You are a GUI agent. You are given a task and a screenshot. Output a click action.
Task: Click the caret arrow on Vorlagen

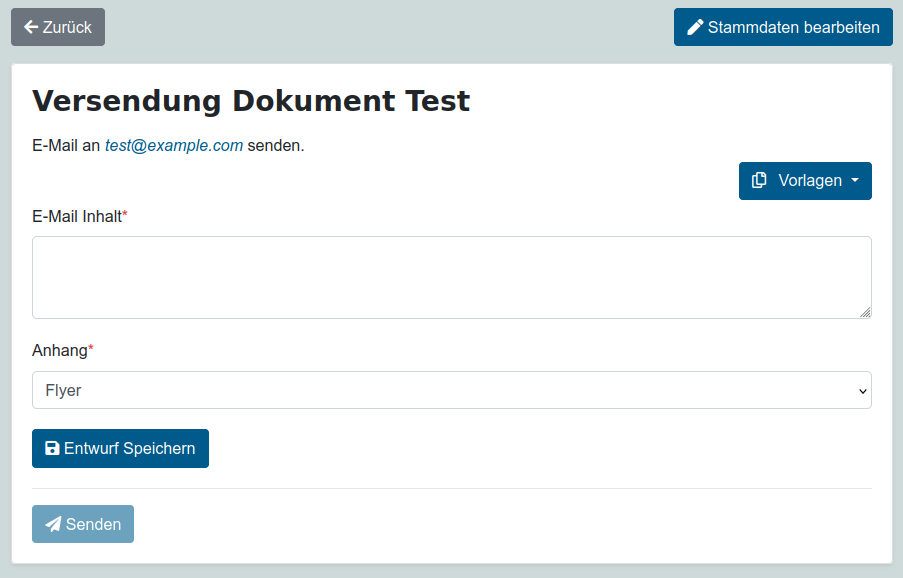click(x=855, y=181)
